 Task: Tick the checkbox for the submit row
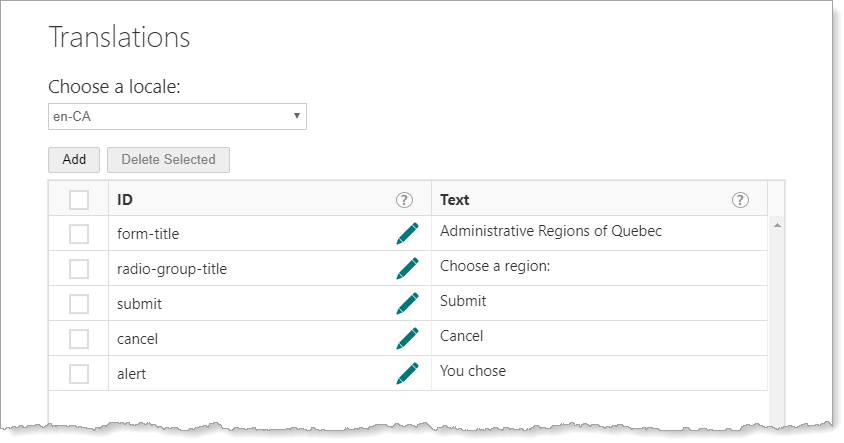[x=79, y=304]
